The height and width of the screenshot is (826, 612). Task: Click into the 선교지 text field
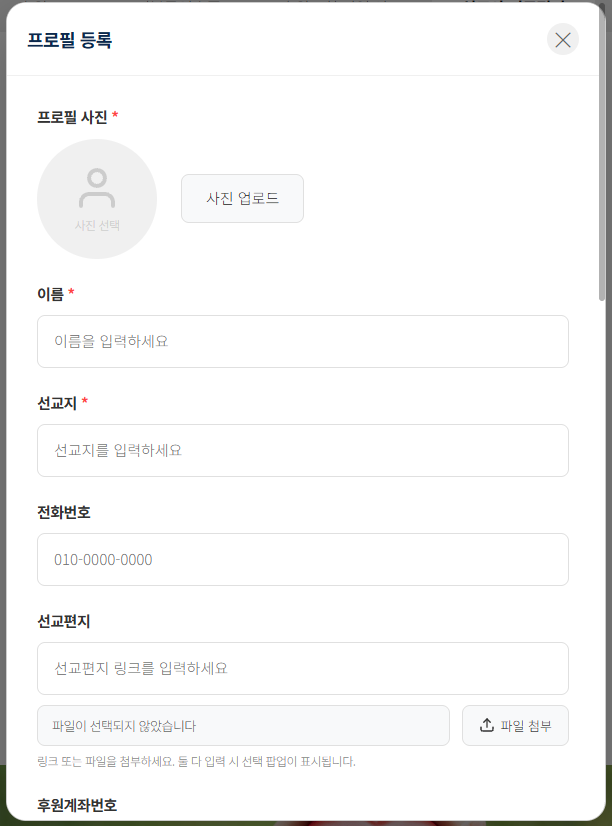(x=302, y=450)
